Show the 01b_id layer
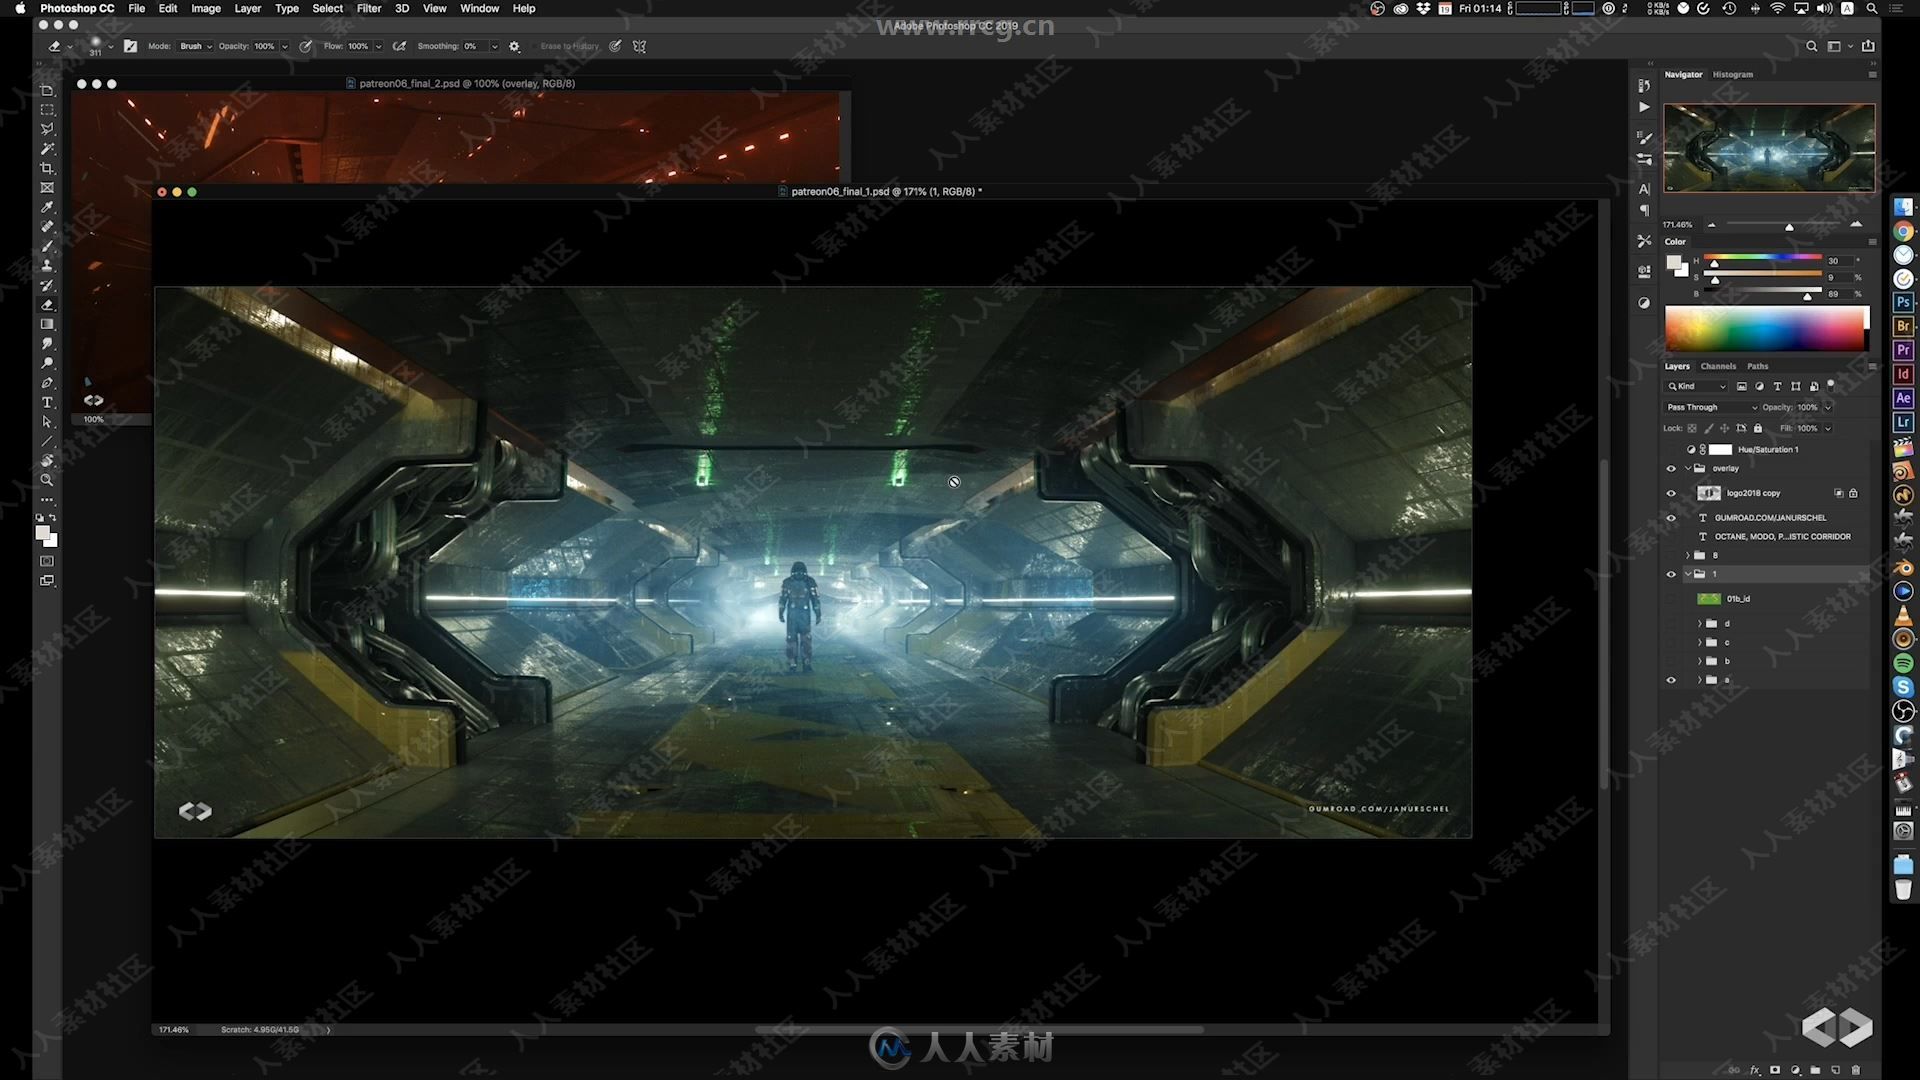 pyautogui.click(x=1671, y=599)
